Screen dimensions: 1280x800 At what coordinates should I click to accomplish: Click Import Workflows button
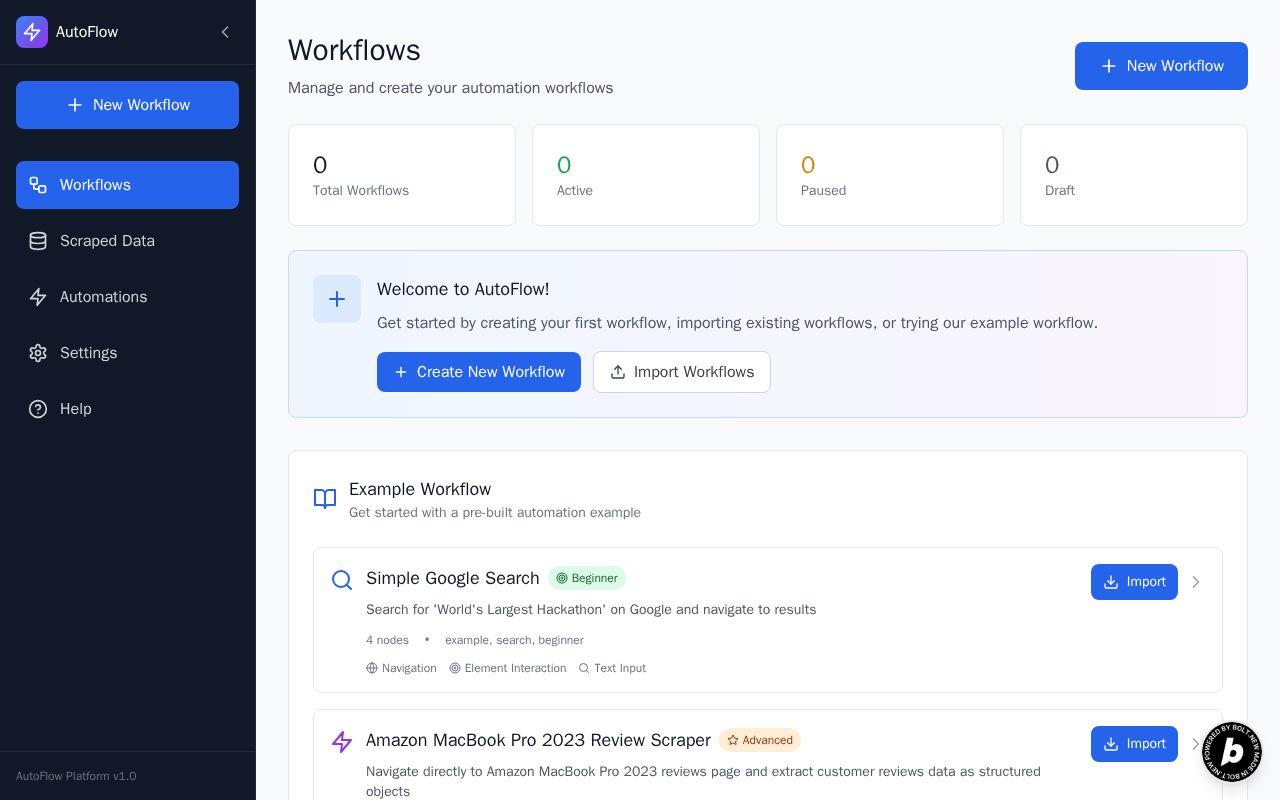[x=682, y=372]
